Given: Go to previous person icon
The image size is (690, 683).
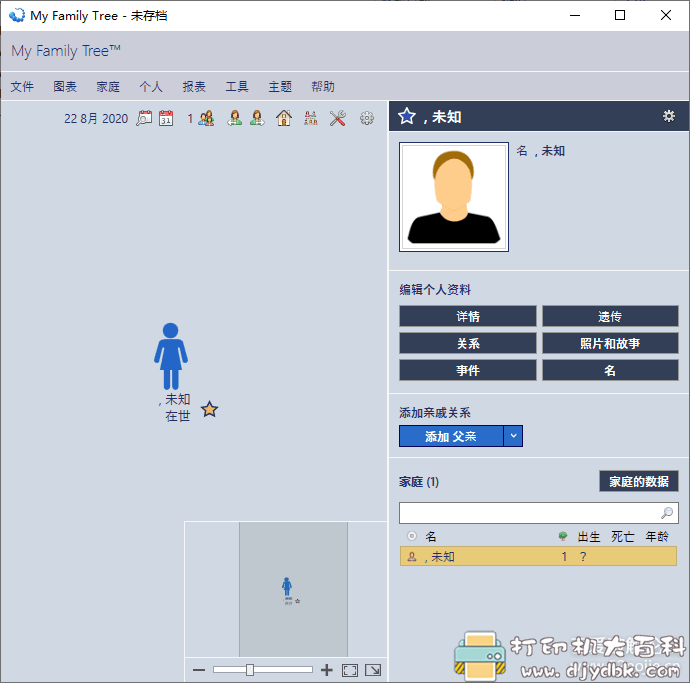Looking at the screenshot, I should tap(235, 118).
